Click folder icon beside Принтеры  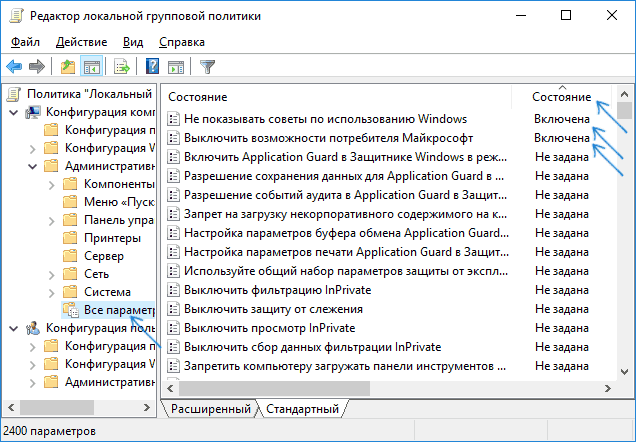pyautogui.click(x=70, y=238)
